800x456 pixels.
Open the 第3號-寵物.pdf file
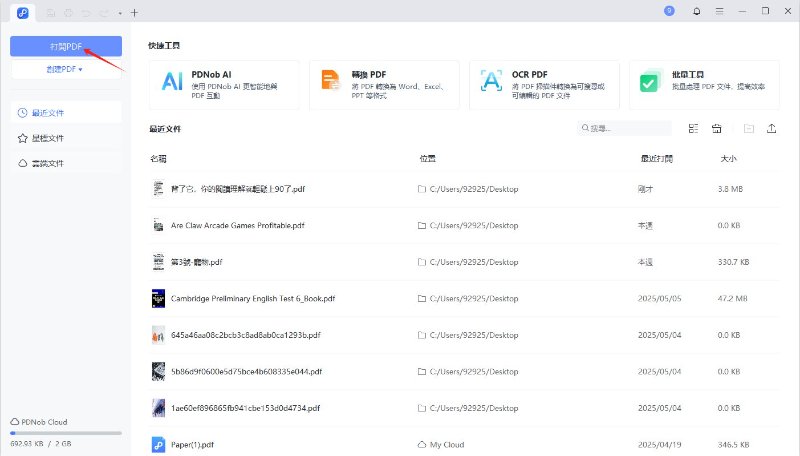tap(196, 262)
